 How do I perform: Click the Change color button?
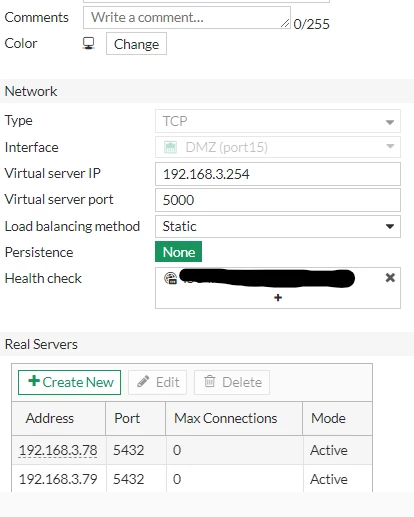[x=136, y=44]
